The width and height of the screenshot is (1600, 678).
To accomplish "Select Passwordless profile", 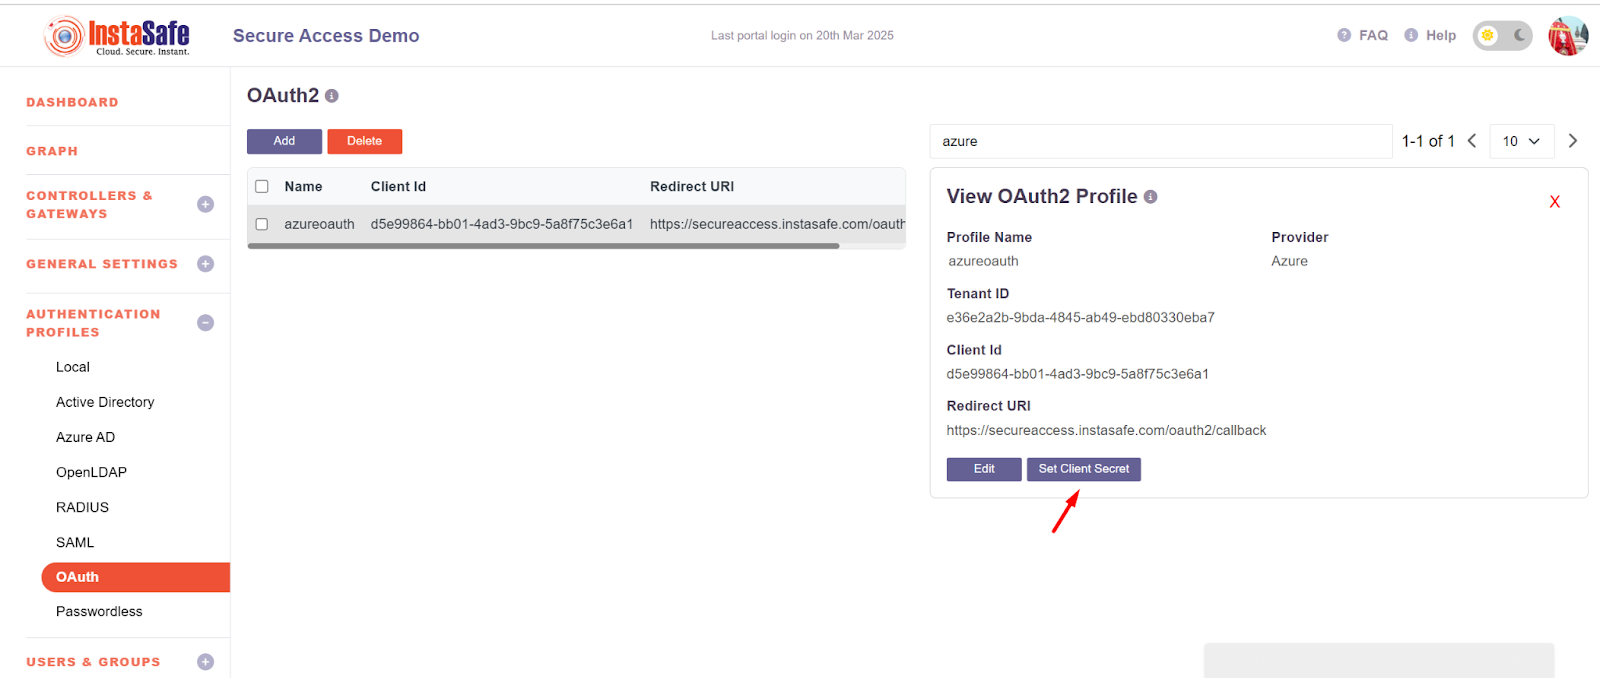I will (99, 611).
